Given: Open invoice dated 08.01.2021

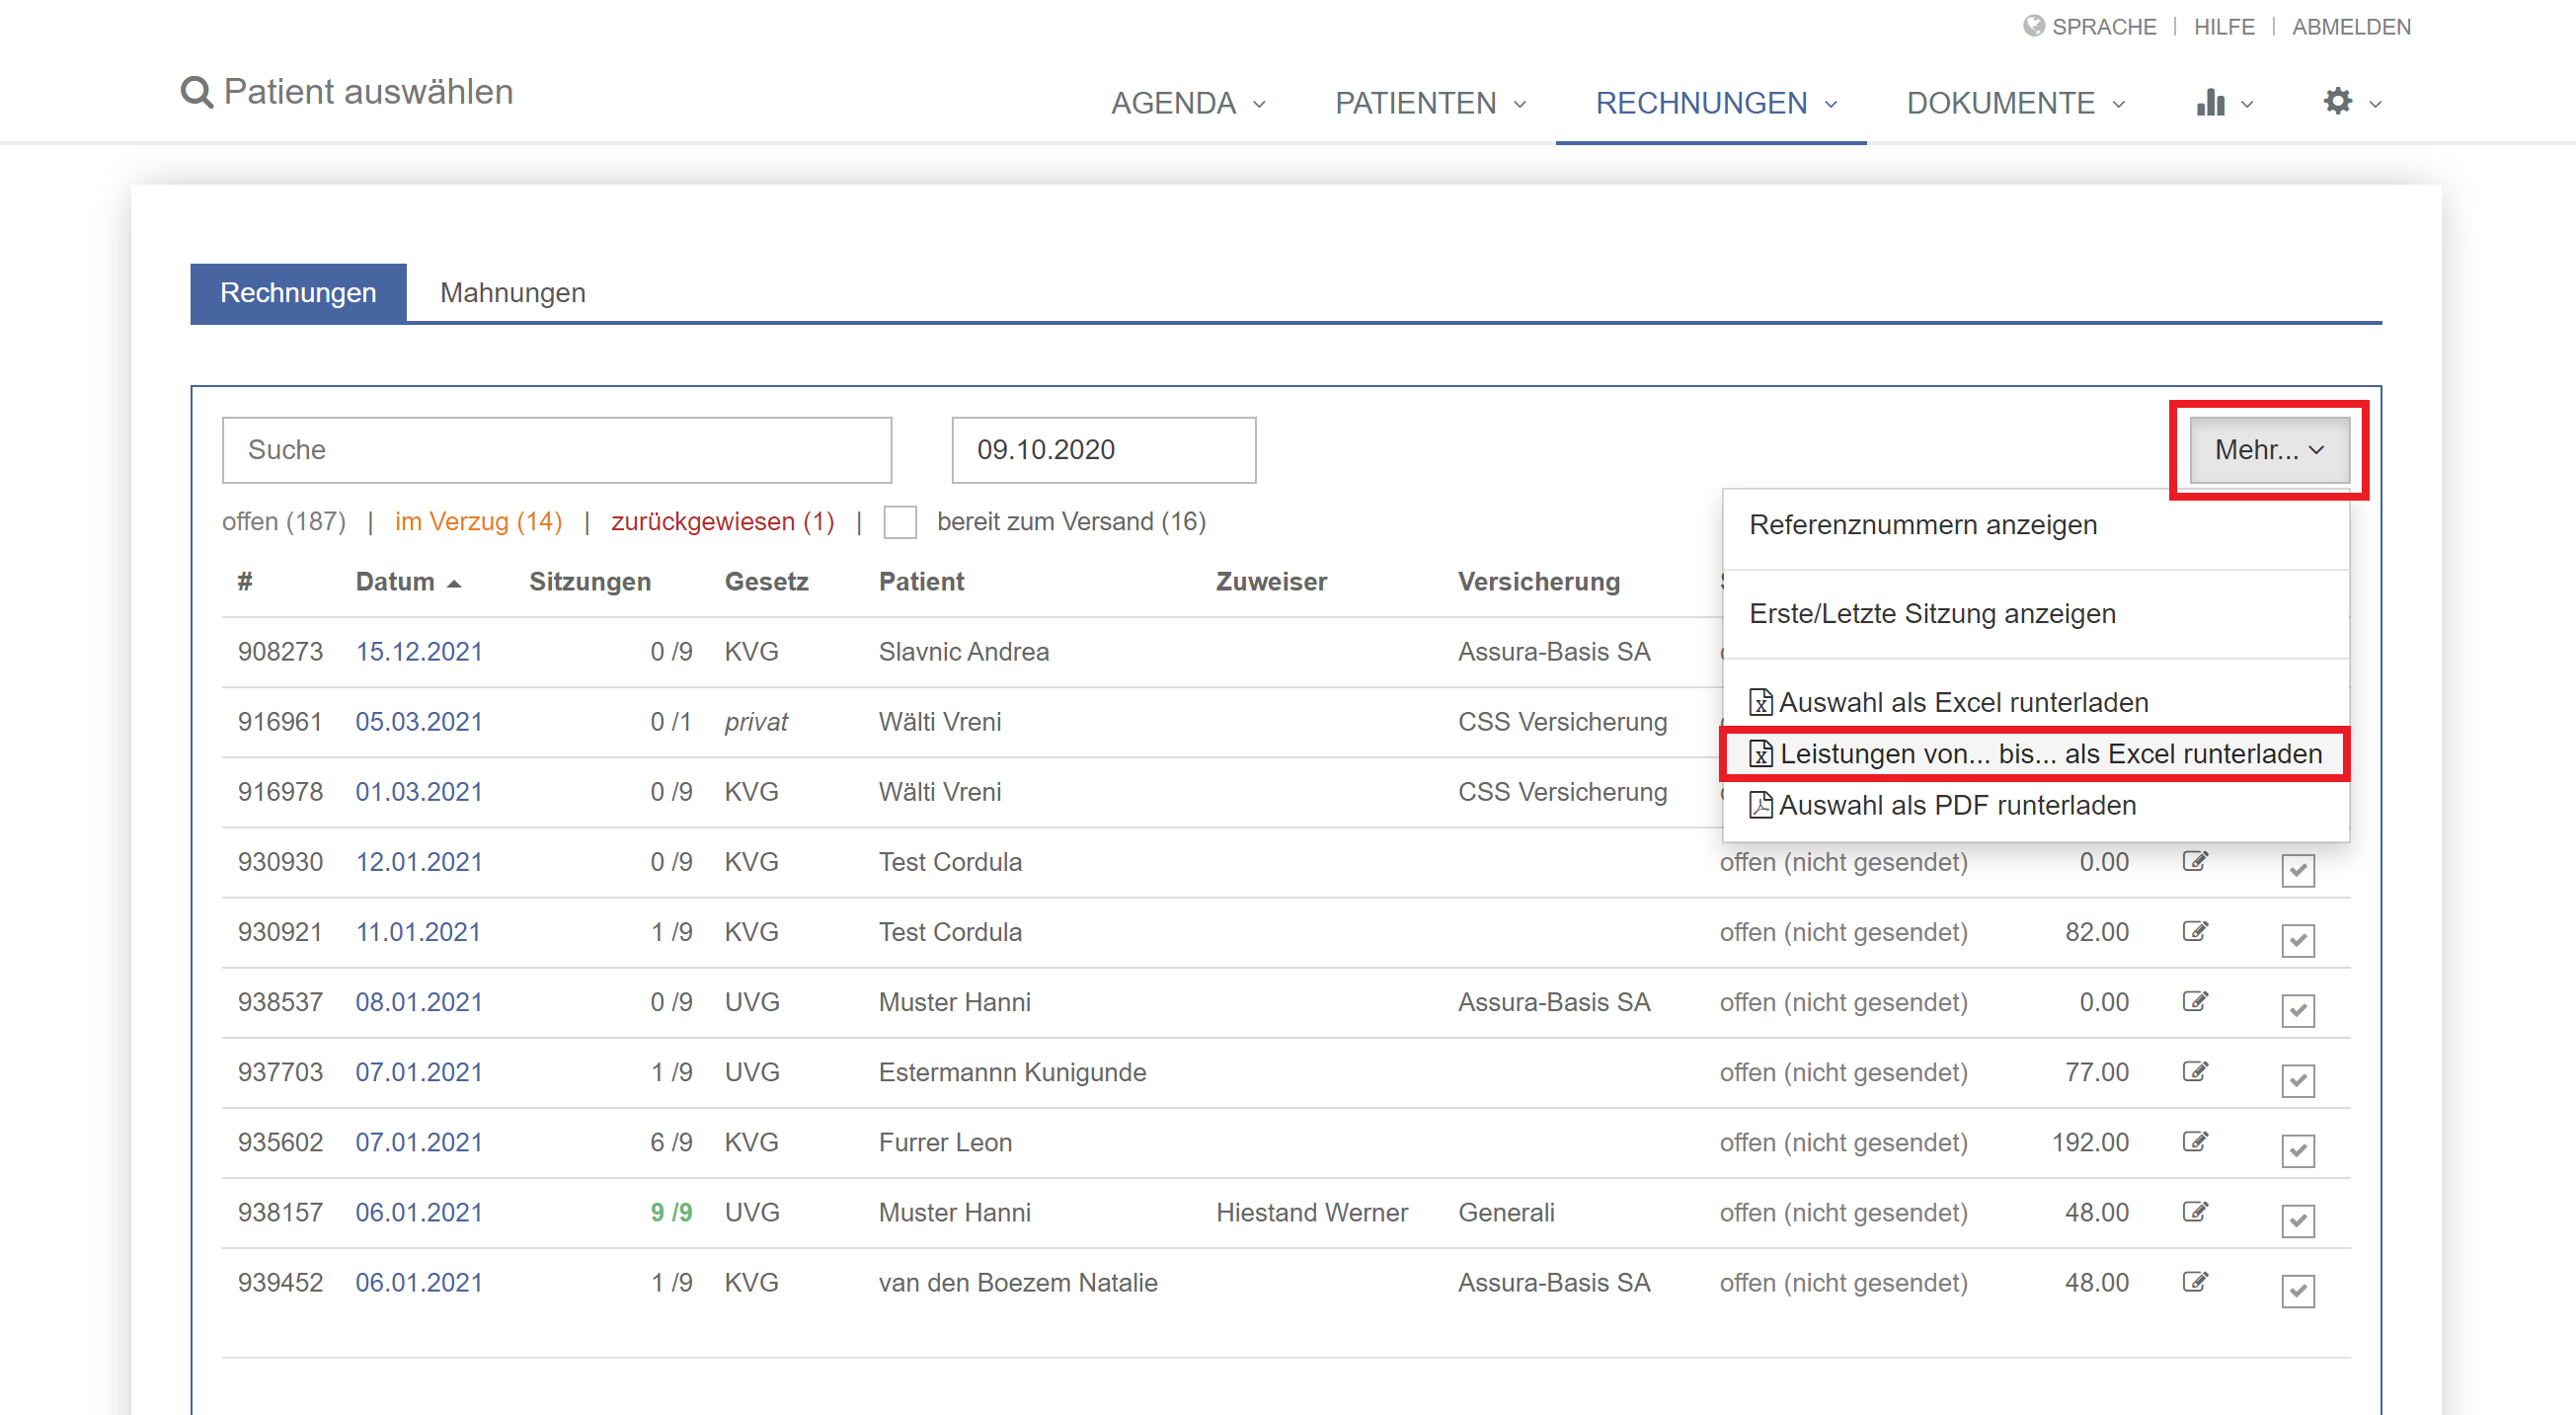Looking at the screenshot, I should [419, 1001].
